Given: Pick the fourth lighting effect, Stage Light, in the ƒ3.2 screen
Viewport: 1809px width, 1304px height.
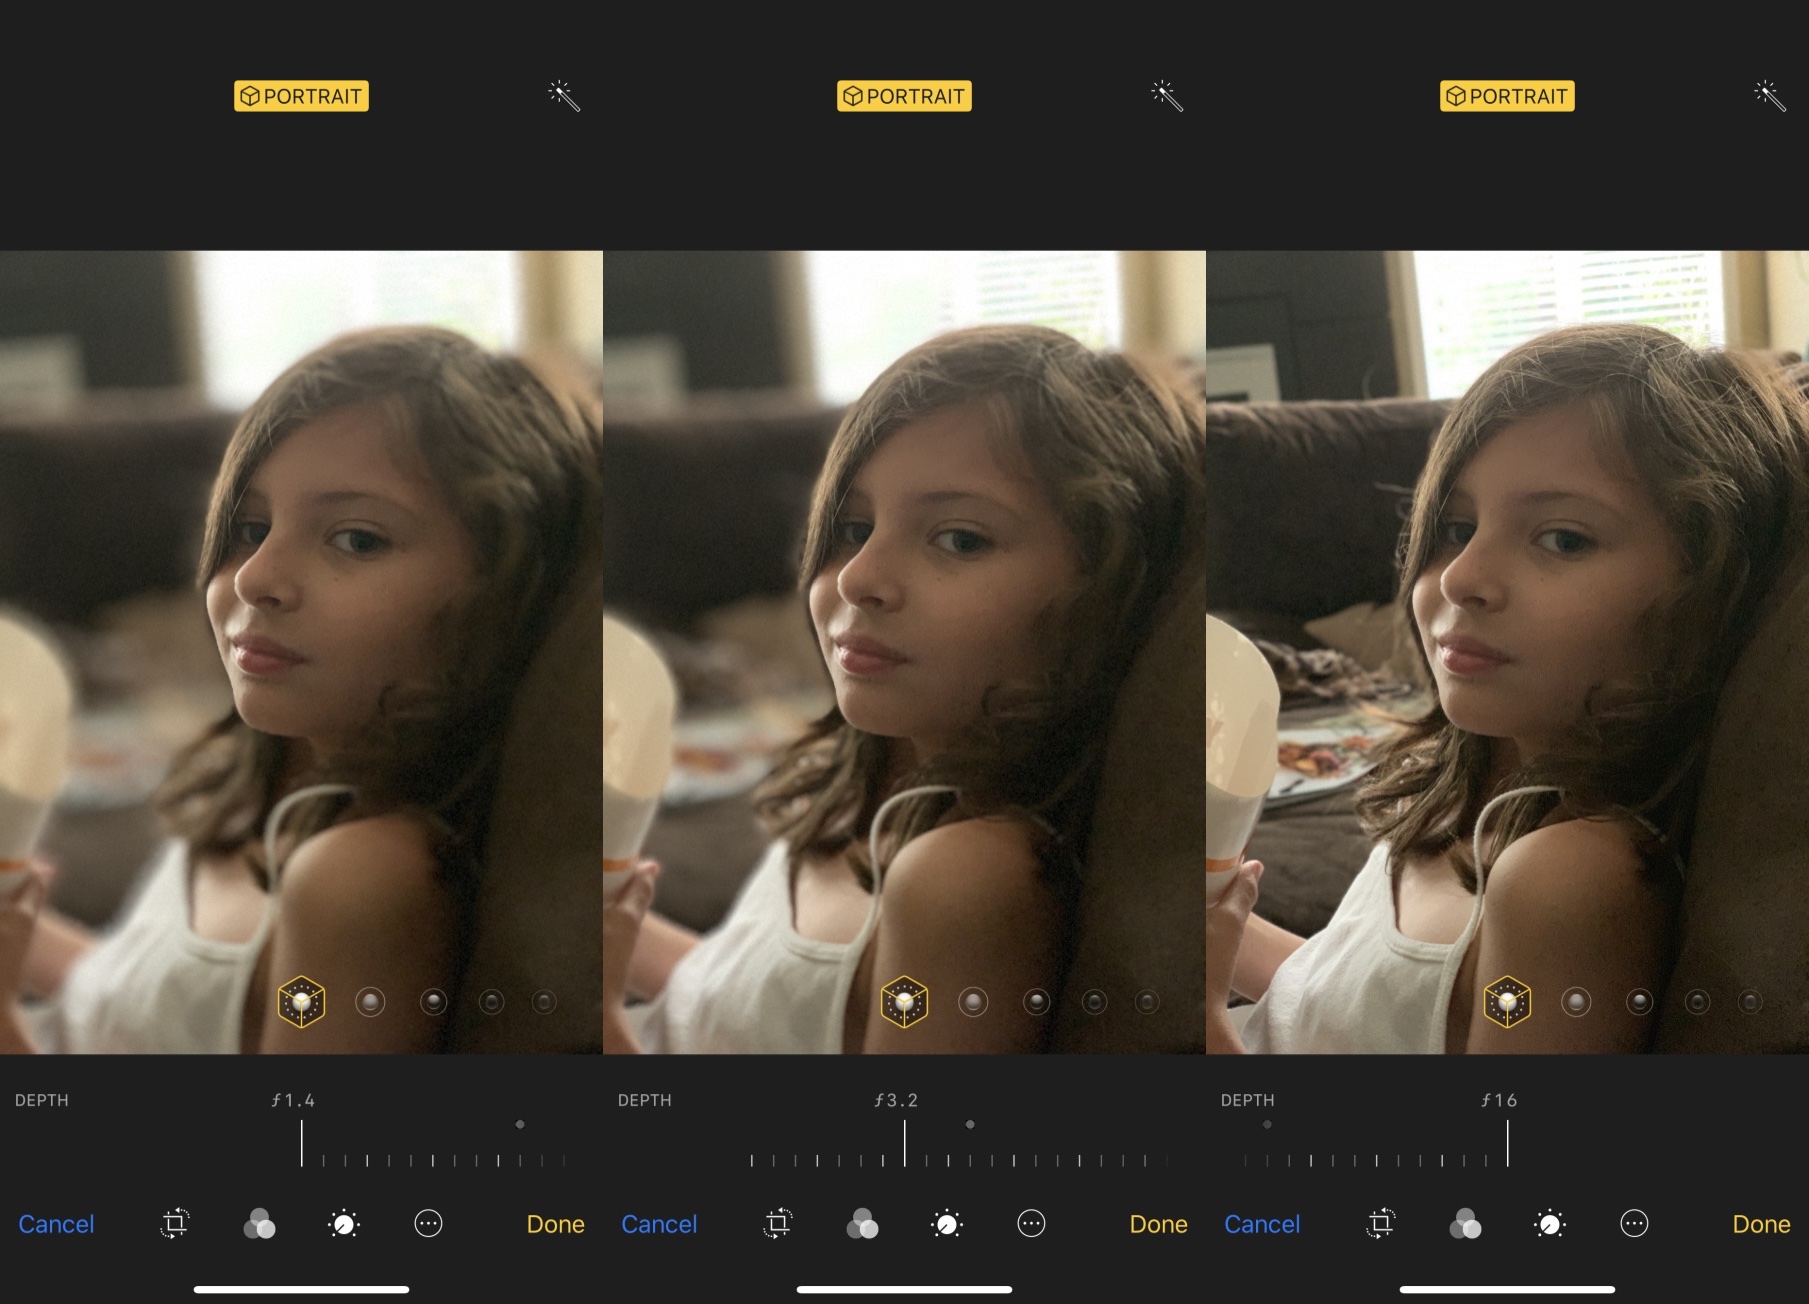Looking at the screenshot, I should point(1094,1001).
